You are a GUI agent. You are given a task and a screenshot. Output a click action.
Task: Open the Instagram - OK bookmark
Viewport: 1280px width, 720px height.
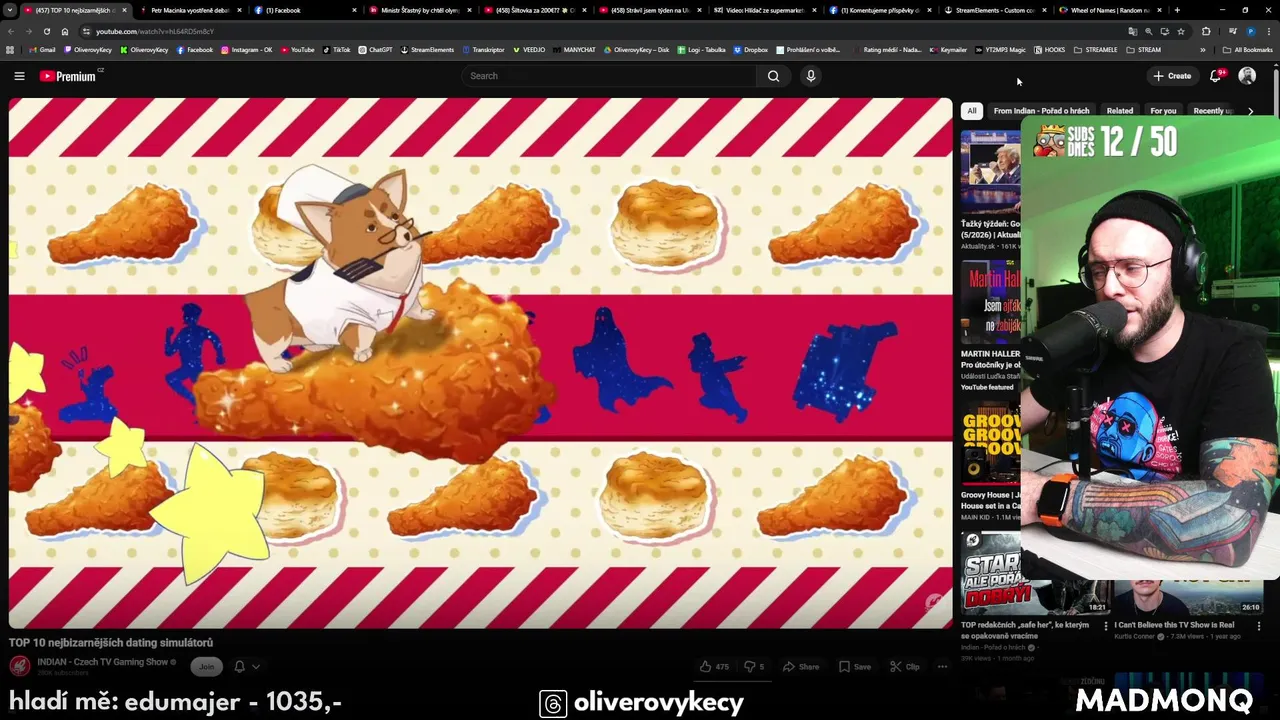pyautogui.click(x=245, y=49)
